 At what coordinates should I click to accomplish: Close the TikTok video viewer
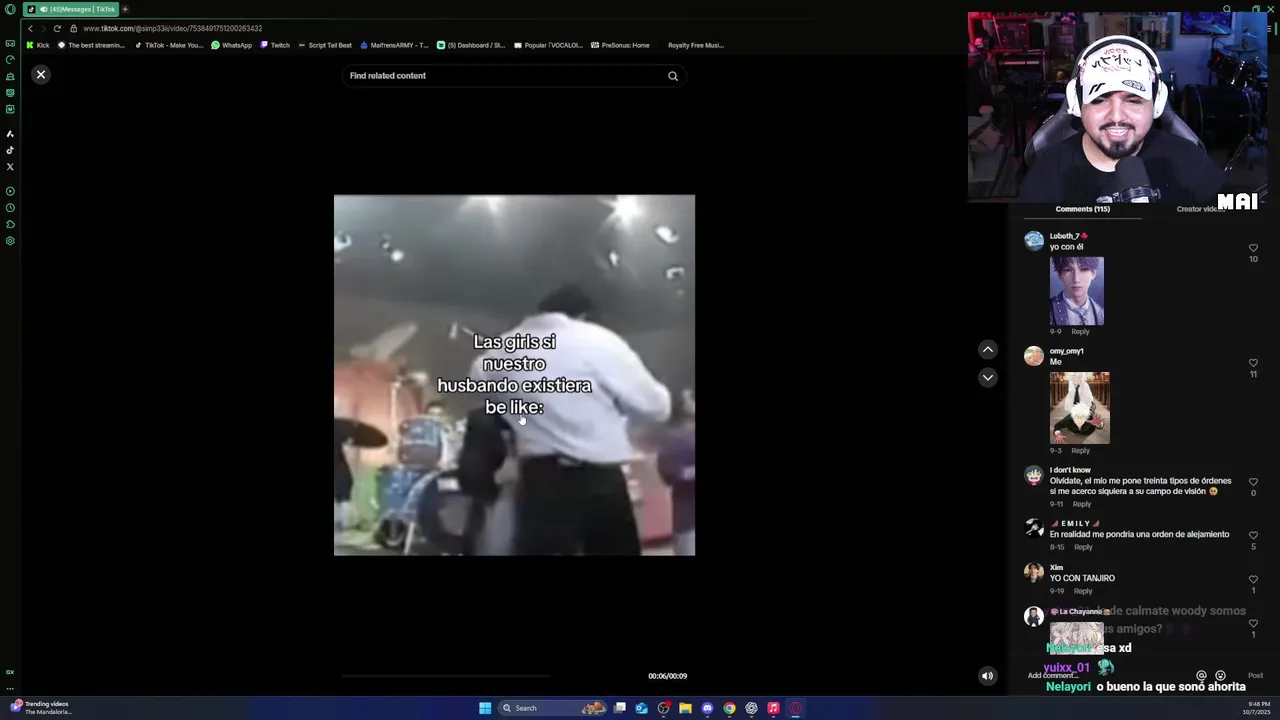(x=41, y=74)
